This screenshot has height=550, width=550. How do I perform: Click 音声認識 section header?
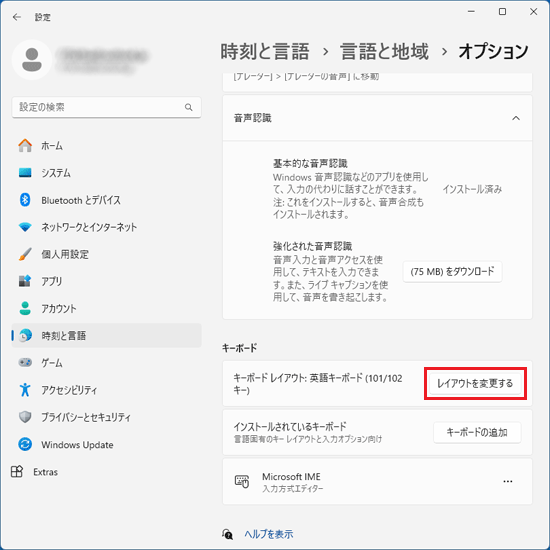pos(377,118)
